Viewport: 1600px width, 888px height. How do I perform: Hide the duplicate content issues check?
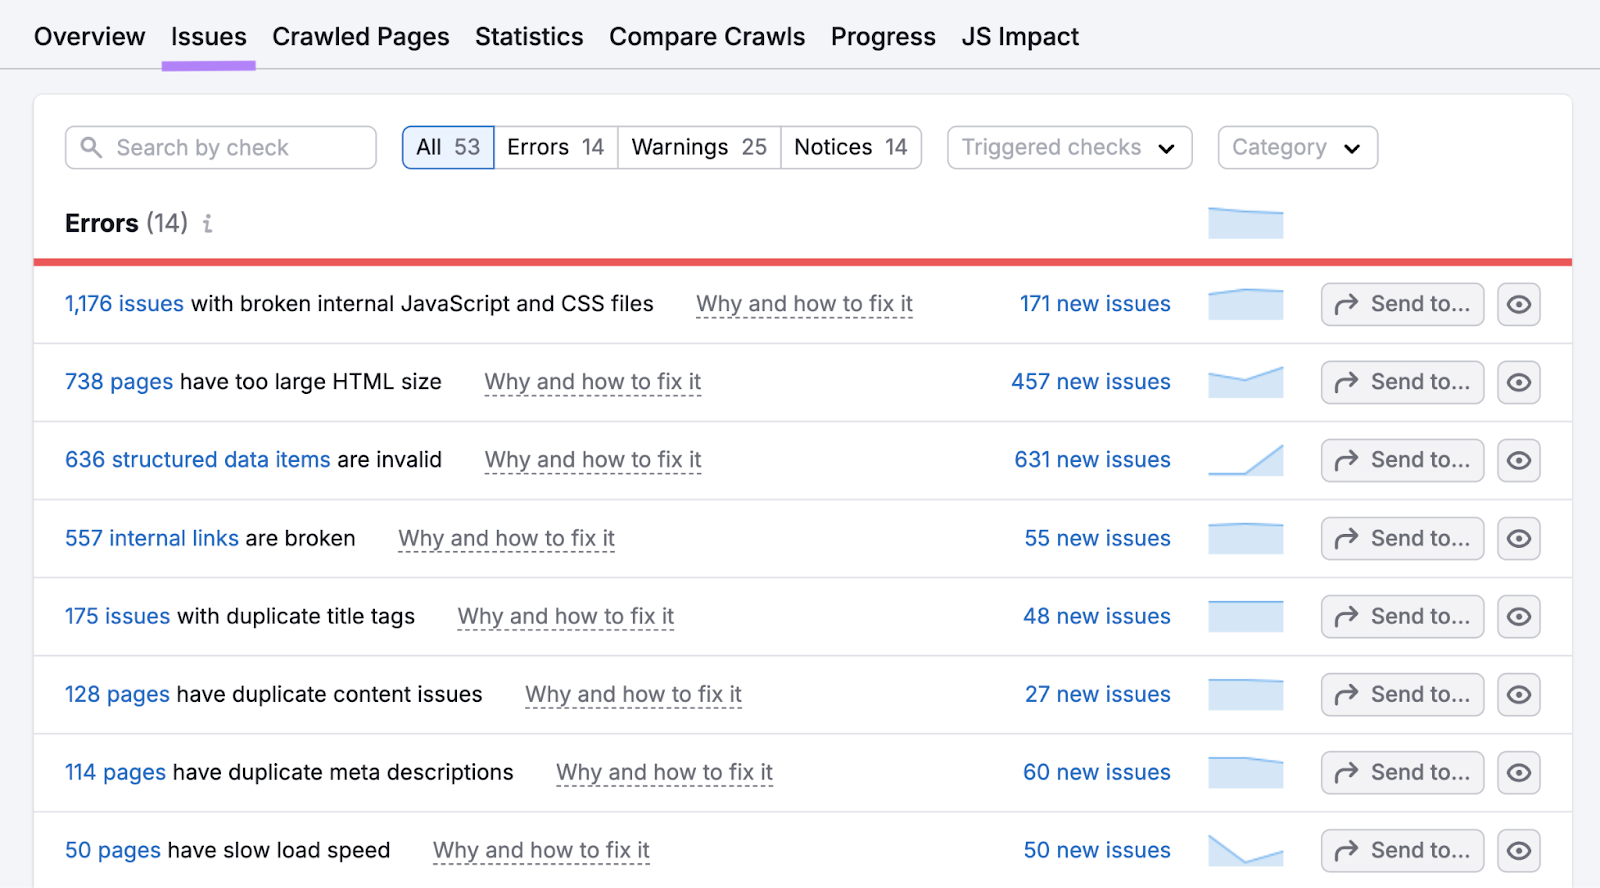click(1518, 694)
